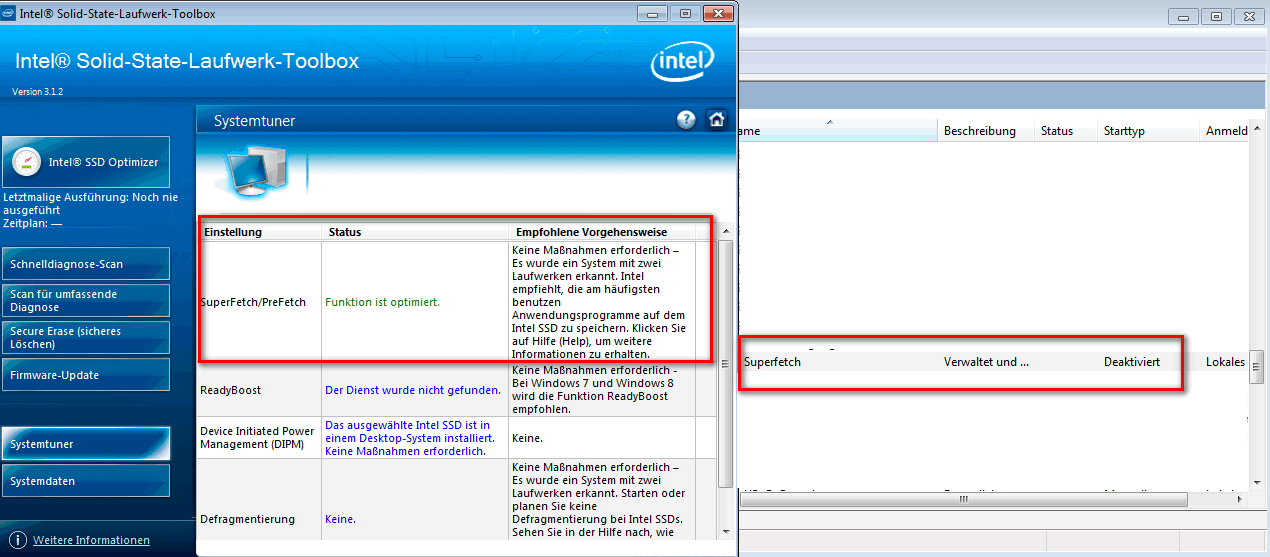Run the Intel SSD Optimizer
This screenshot has width=1270, height=557.
coord(85,162)
